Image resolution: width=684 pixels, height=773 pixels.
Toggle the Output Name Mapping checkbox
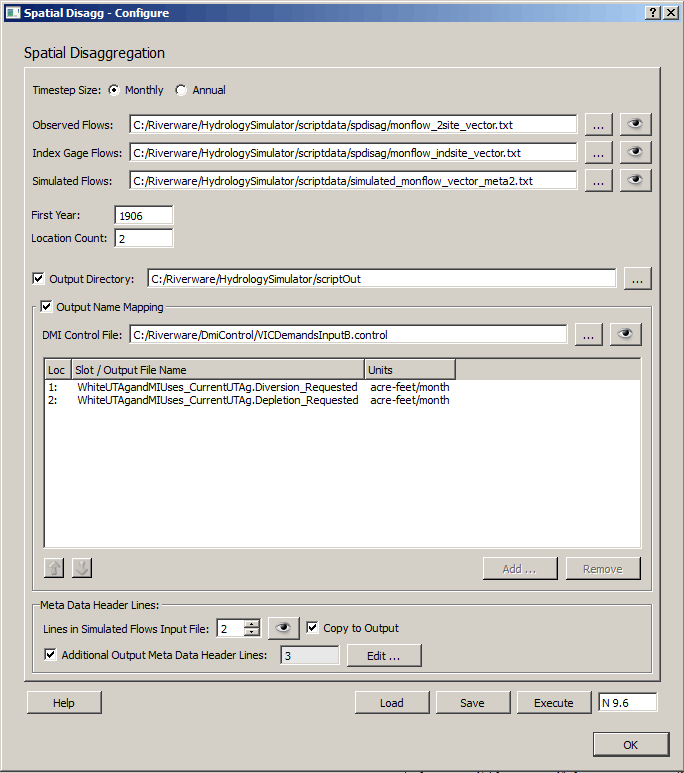[46, 307]
